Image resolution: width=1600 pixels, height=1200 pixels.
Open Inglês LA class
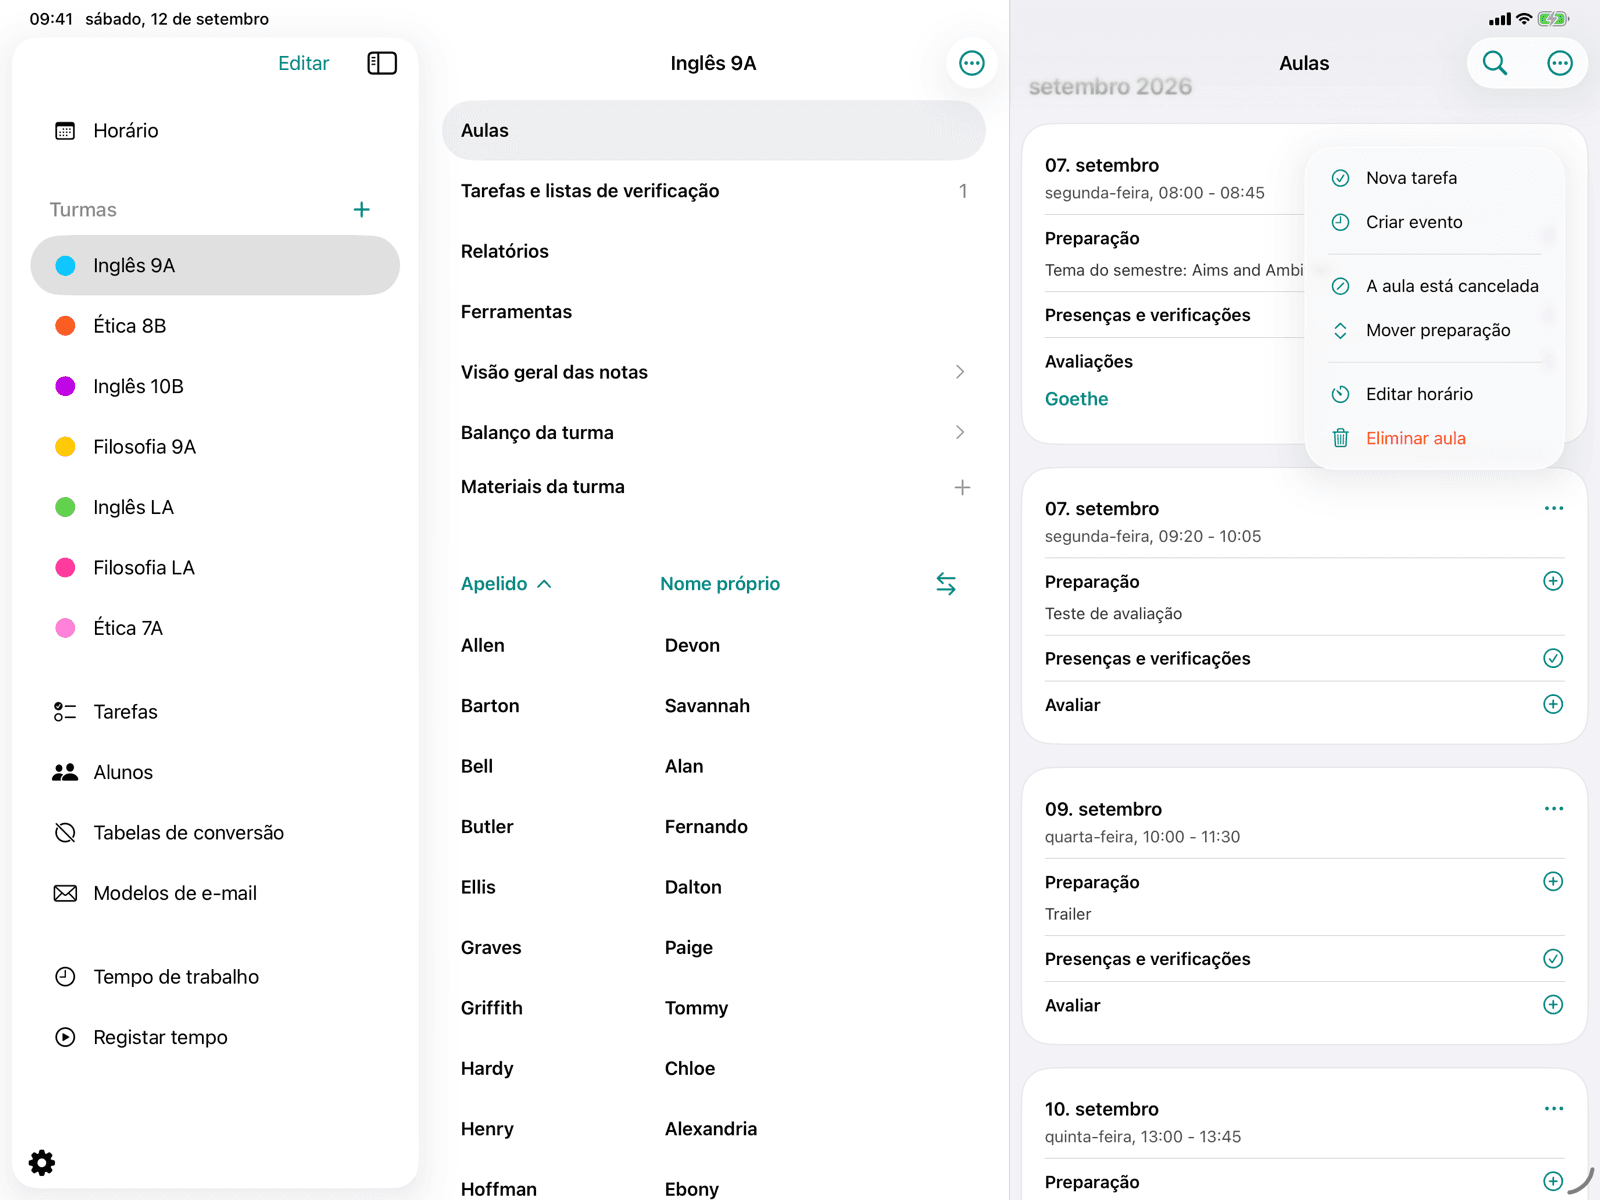tap(215, 507)
